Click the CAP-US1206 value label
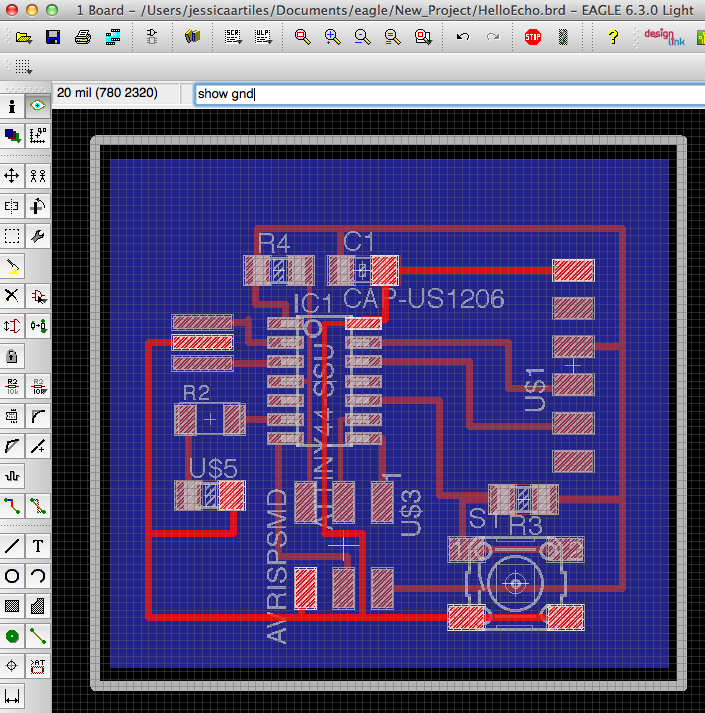The width and height of the screenshot is (705, 713). 423,299
